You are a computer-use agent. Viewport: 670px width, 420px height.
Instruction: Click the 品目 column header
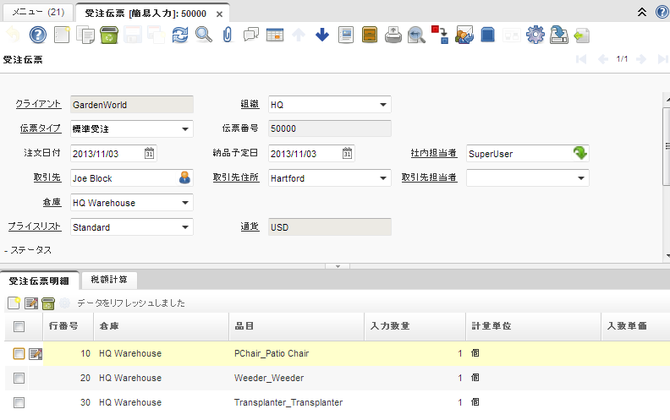click(x=297, y=326)
